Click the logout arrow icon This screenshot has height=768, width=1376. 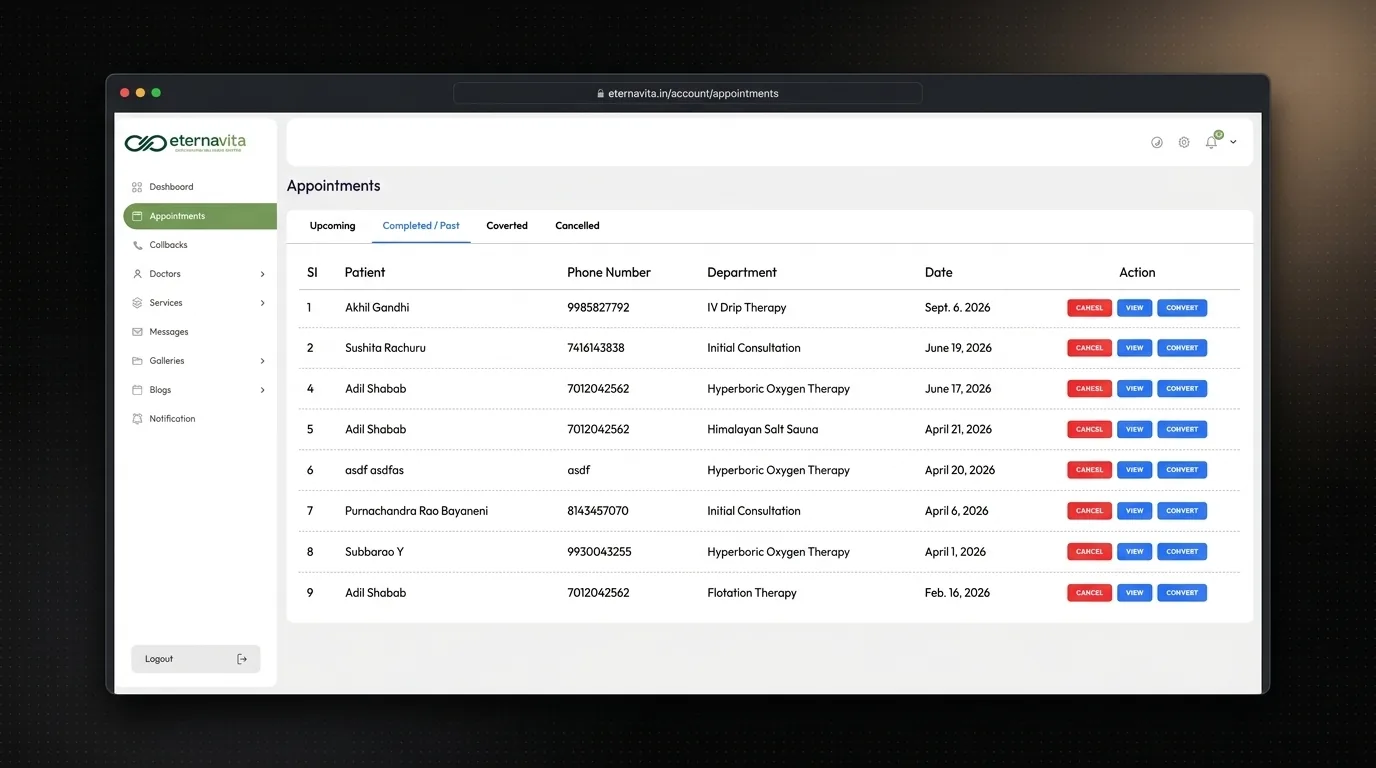point(242,659)
